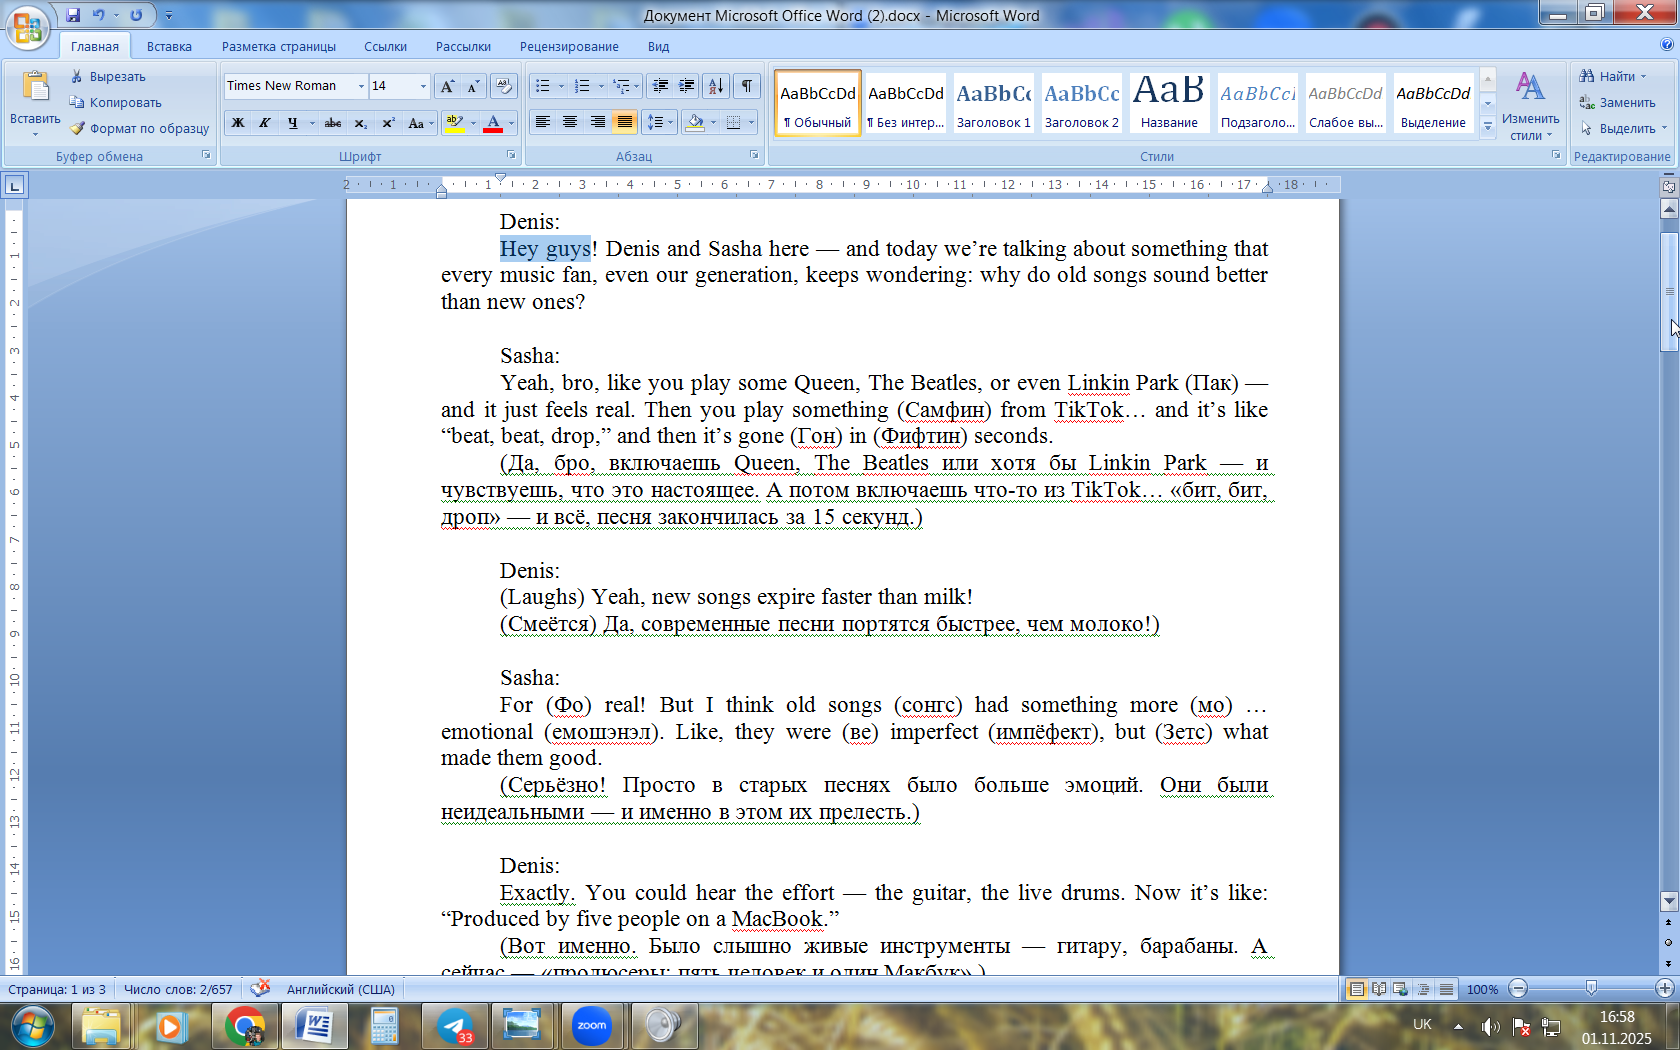Click the sort A-Z icon

[x=716, y=86]
